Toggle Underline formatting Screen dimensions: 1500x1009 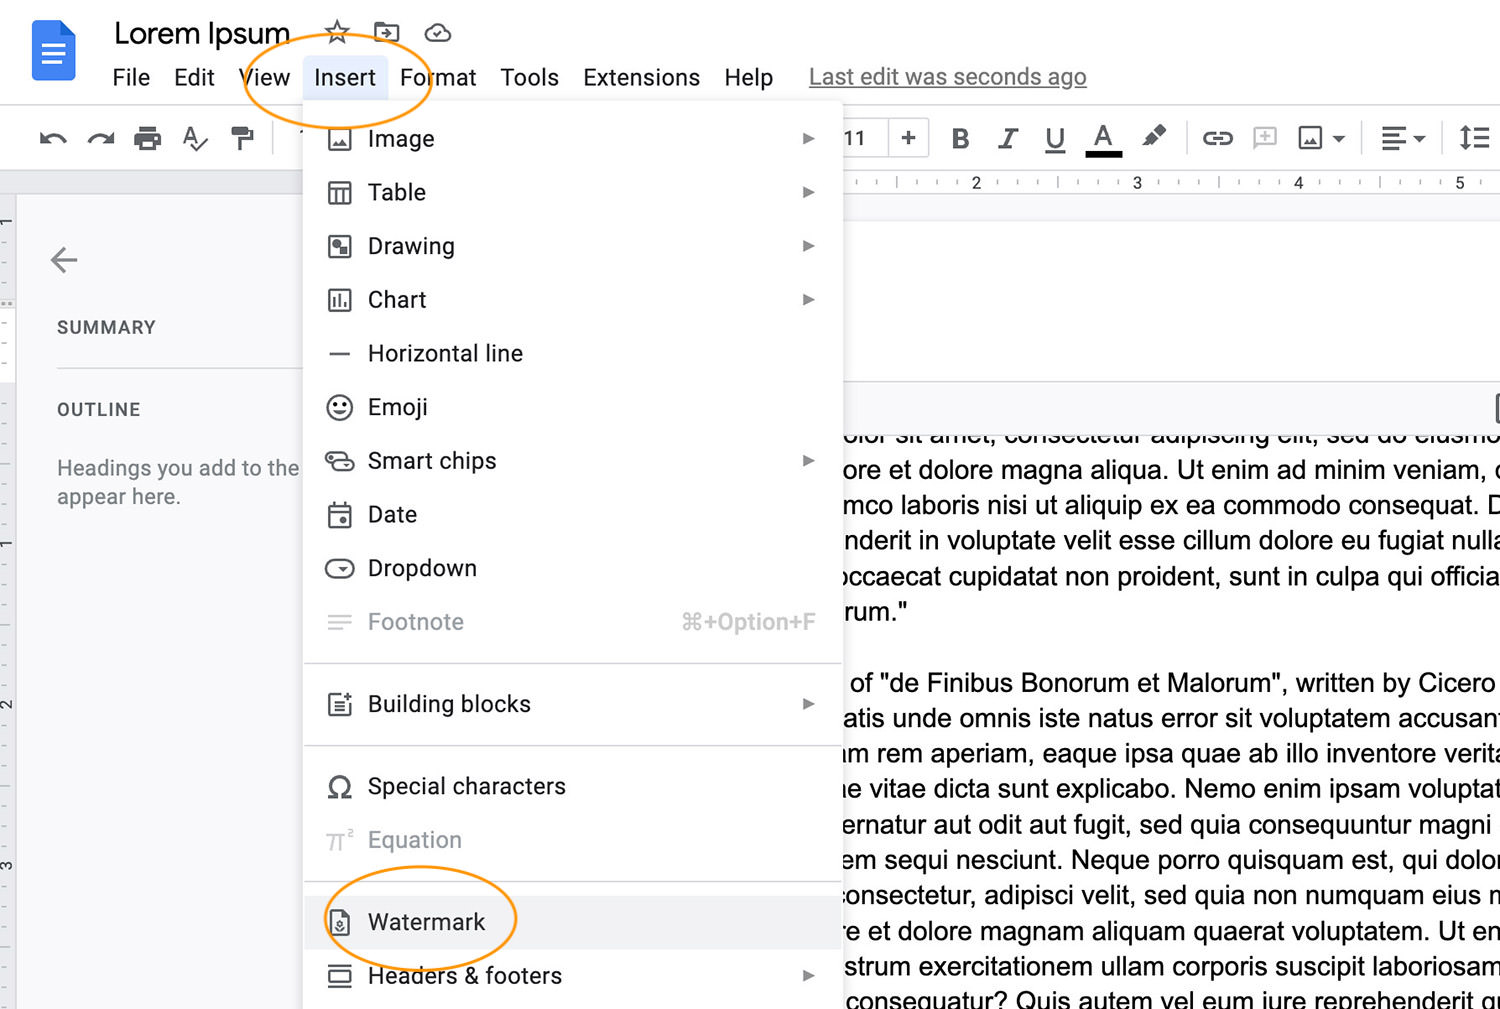pos(1055,138)
